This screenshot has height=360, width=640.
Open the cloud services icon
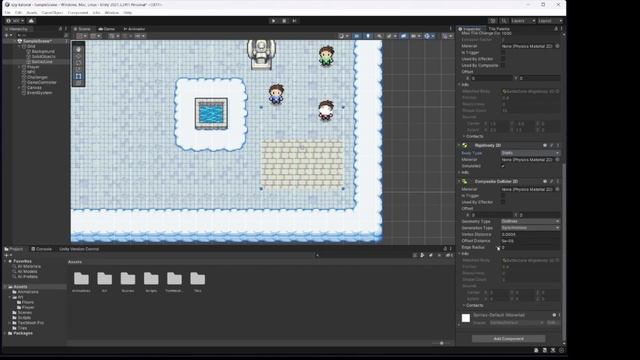tap(31, 21)
